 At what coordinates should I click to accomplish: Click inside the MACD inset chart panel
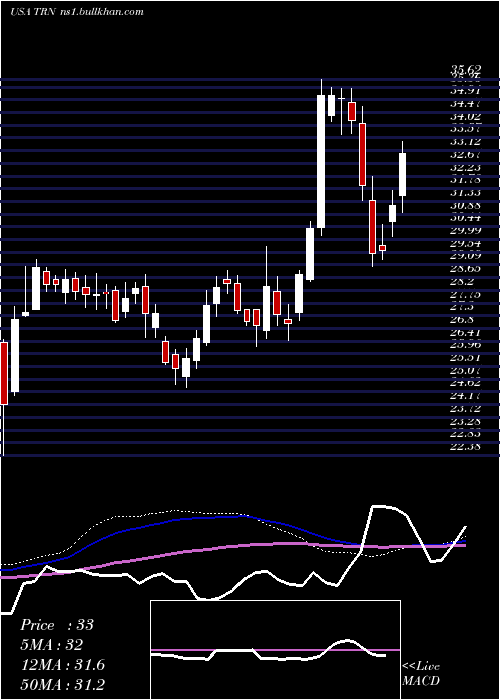click(x=275, y=650)
